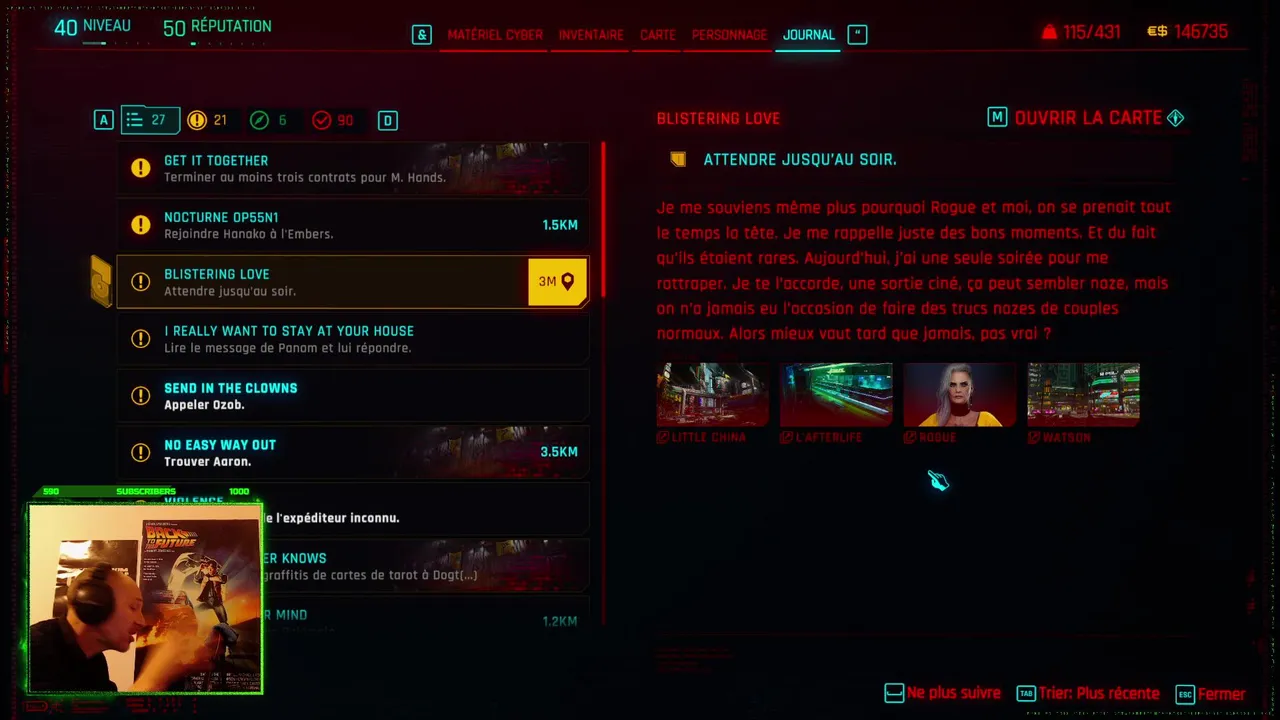Click Fermer to close the journal
The image size is (1280, 720).
point(1211,694)
